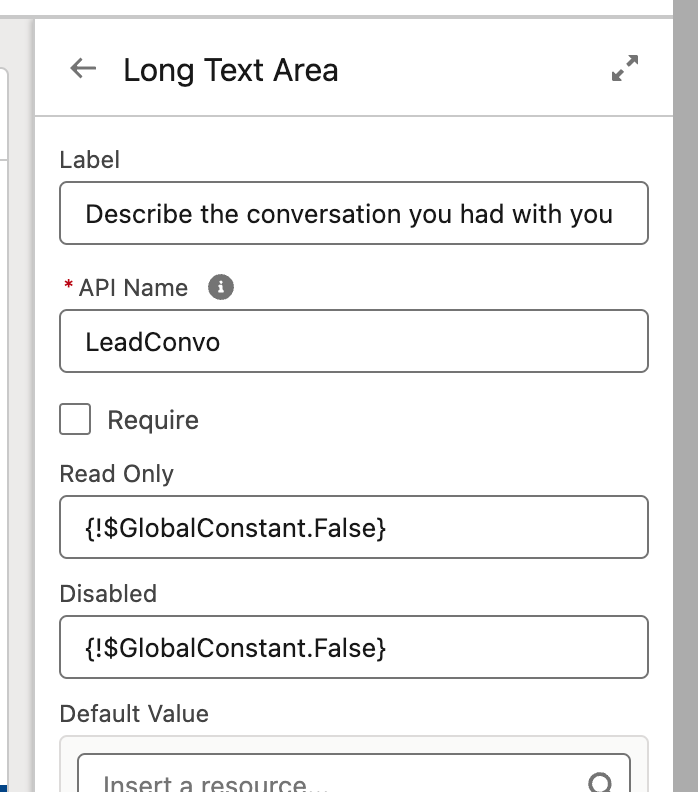
Task: Click the API Name caption text
Action: pyautogui.click(x=133, y=288)
